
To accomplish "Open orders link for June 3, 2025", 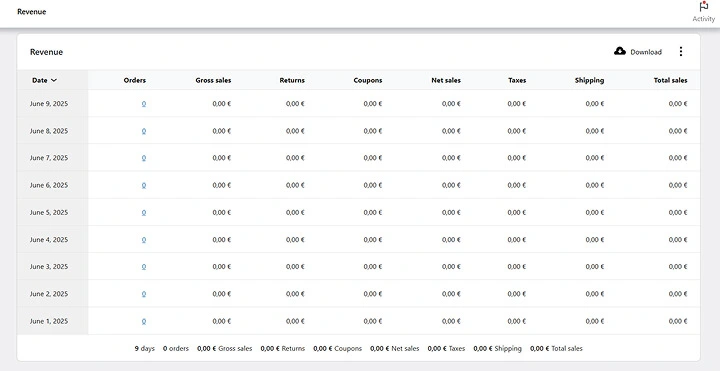I will [x=144, y=267].
